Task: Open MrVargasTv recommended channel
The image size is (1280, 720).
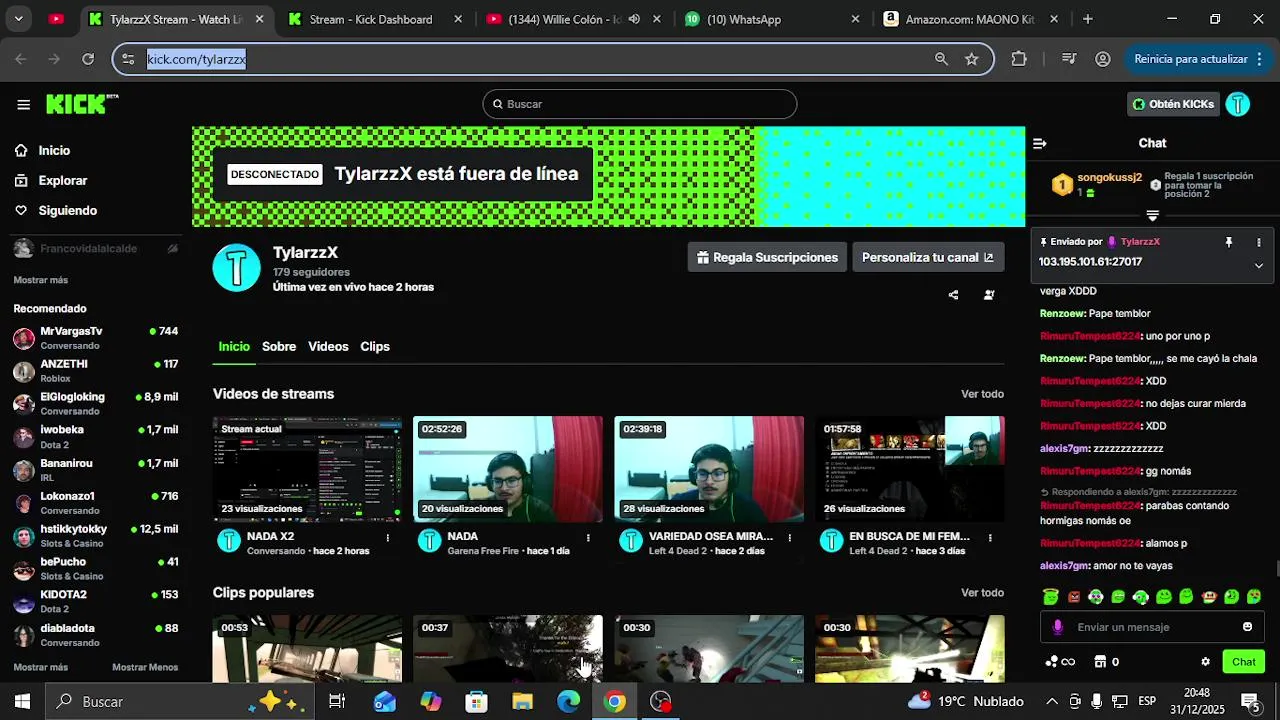Action: 96,338
